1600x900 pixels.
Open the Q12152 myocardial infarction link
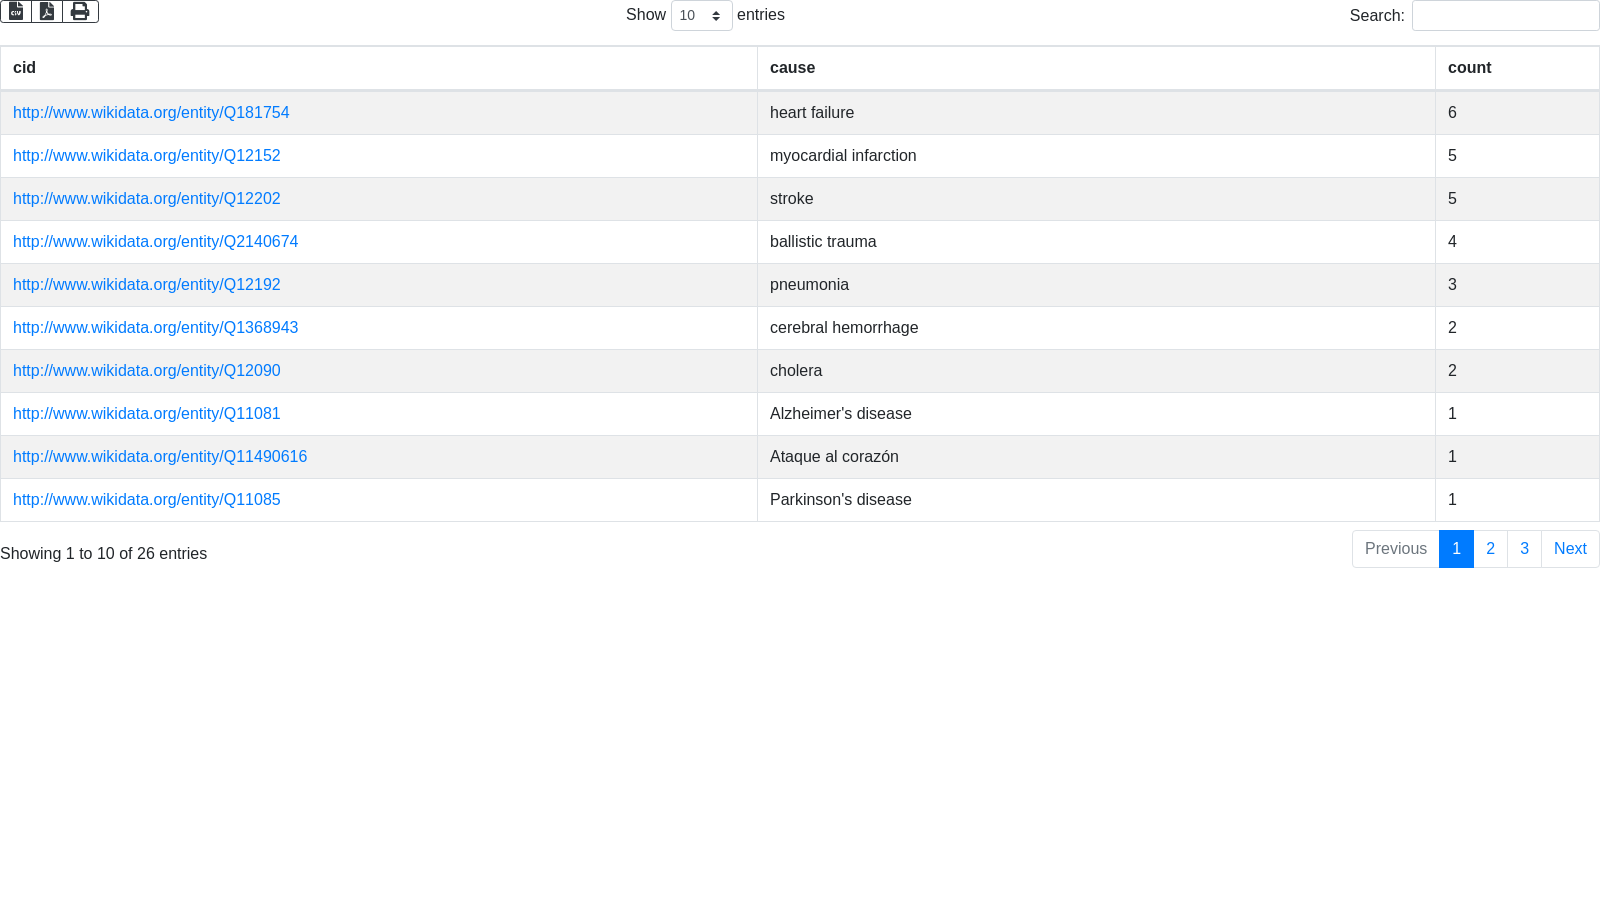147,156
